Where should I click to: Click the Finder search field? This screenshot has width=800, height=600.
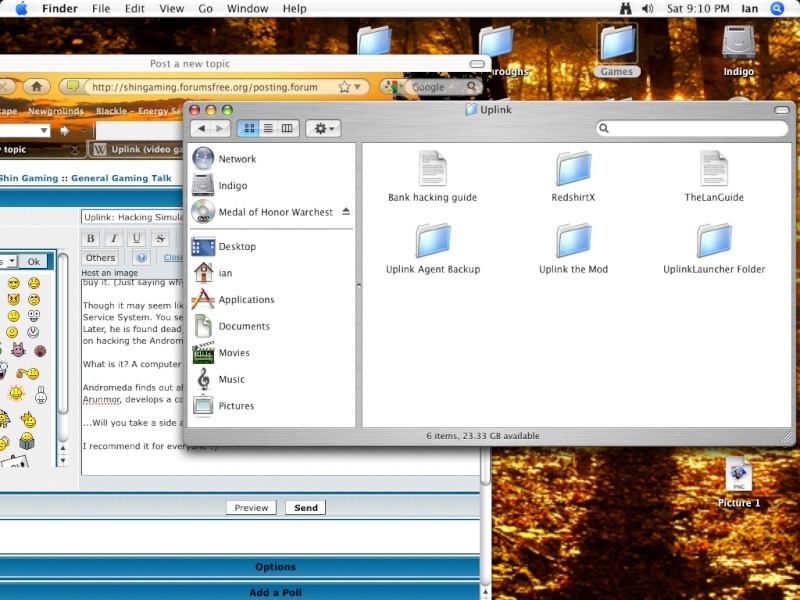[x=692, y=128]
